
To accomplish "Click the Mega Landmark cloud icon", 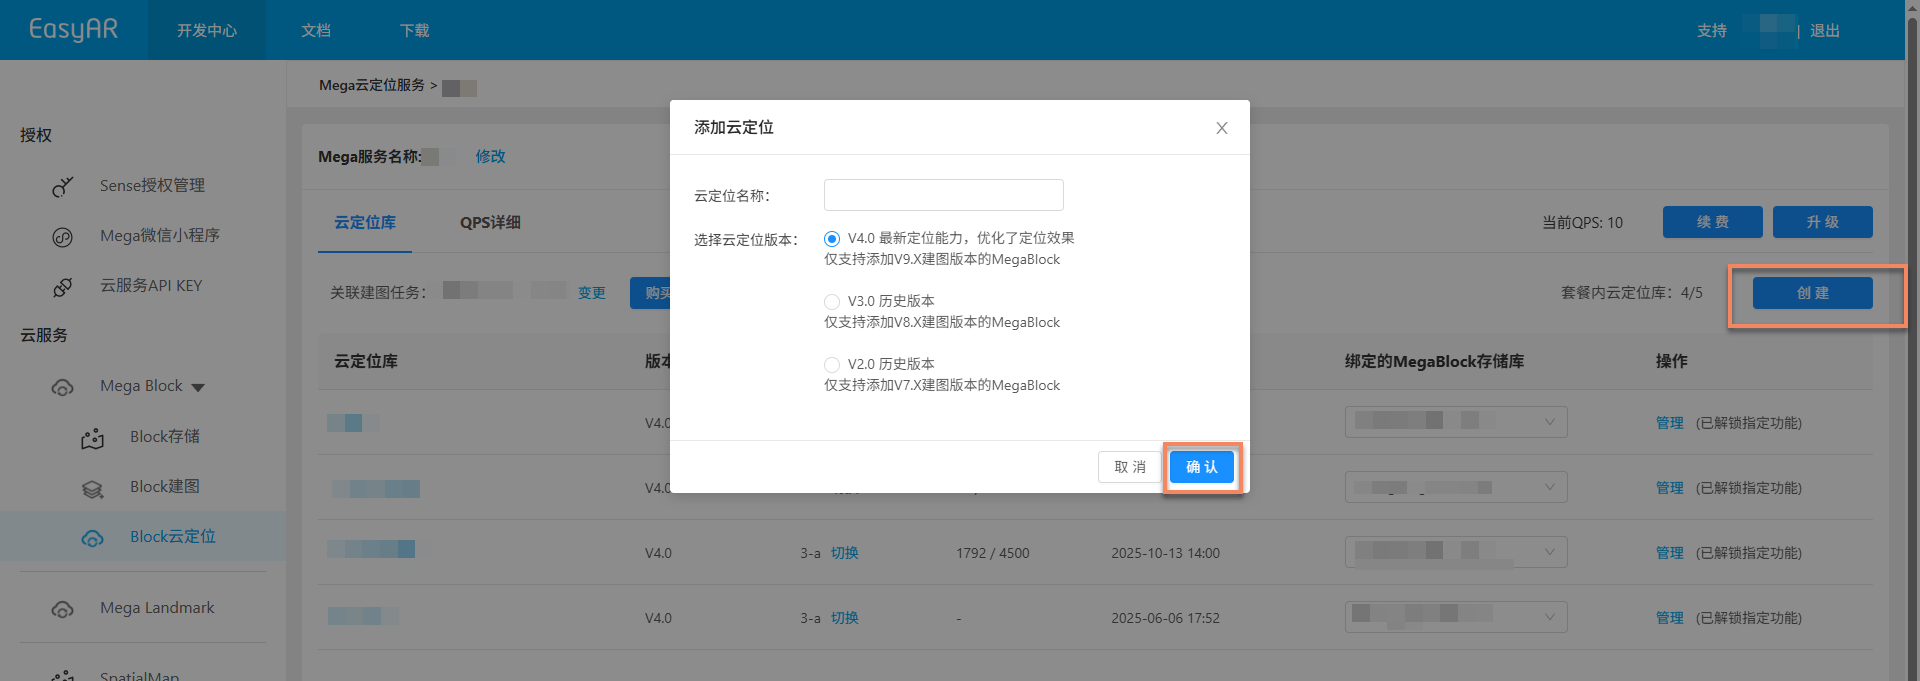I will [63, 609].
